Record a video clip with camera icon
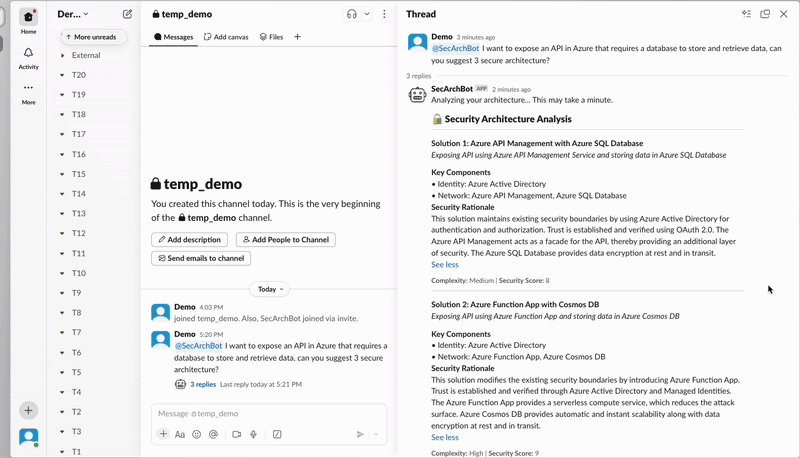The image size is (800, 458). (237, 435)
